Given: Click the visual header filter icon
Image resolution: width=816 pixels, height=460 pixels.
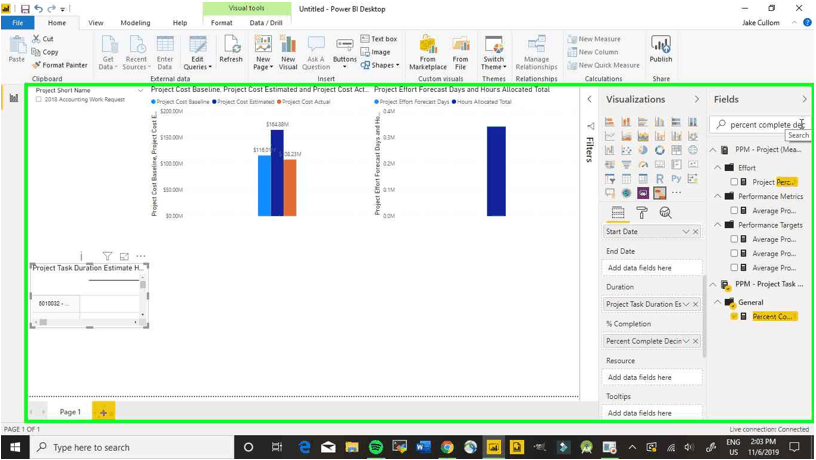Looking at the screenshot, I should 107,256.
